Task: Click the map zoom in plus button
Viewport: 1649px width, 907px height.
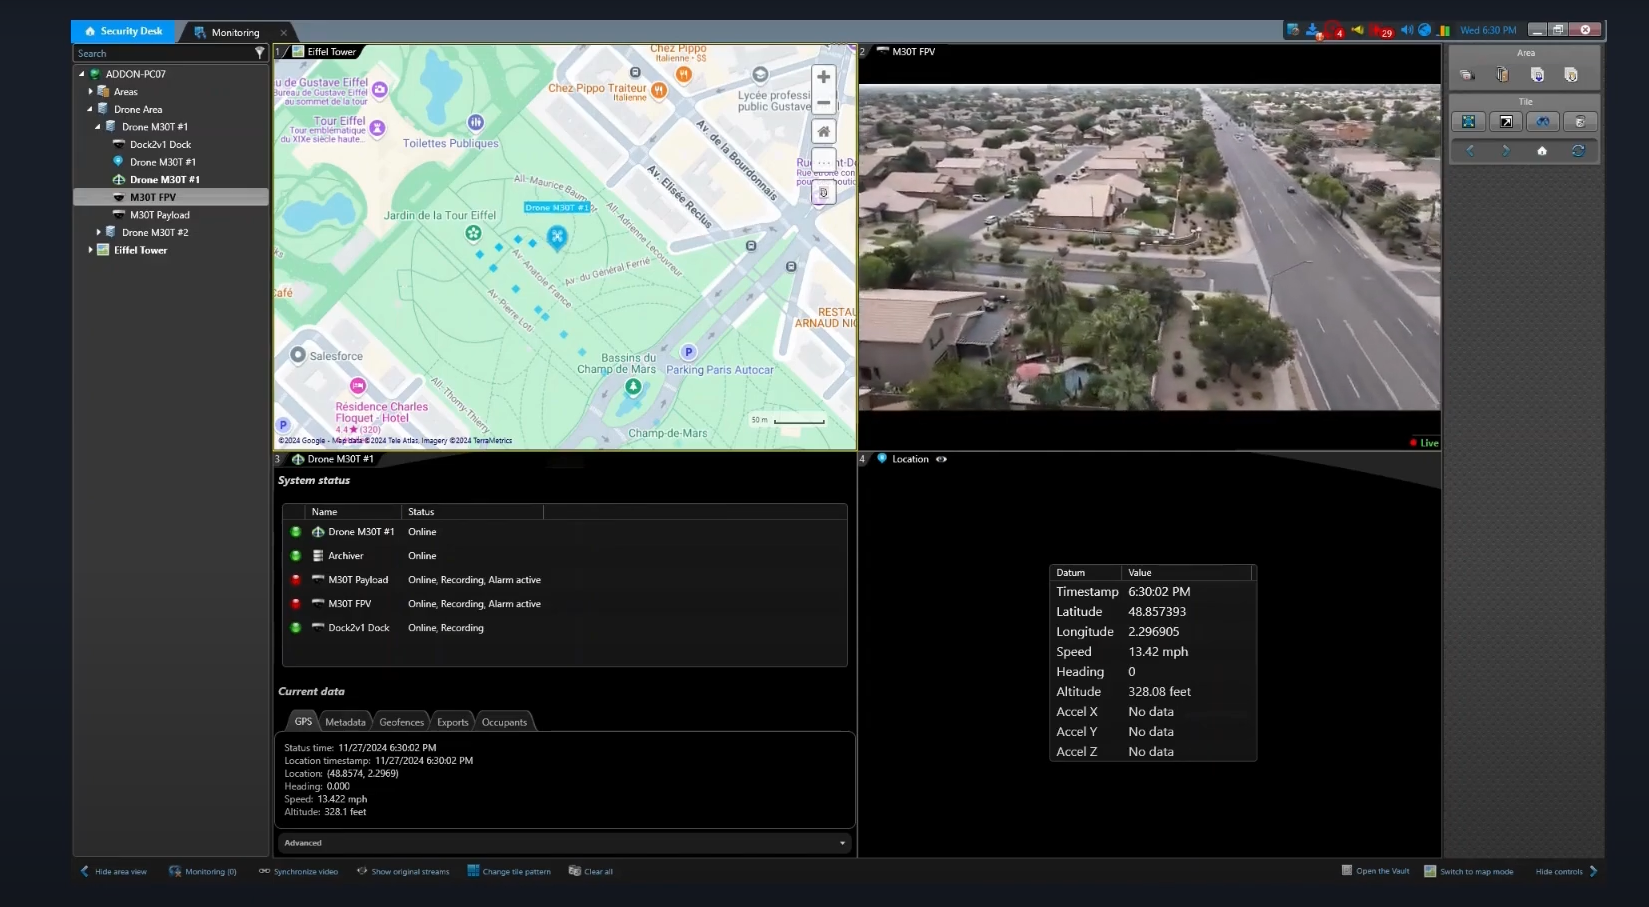Action: [823, 77]
